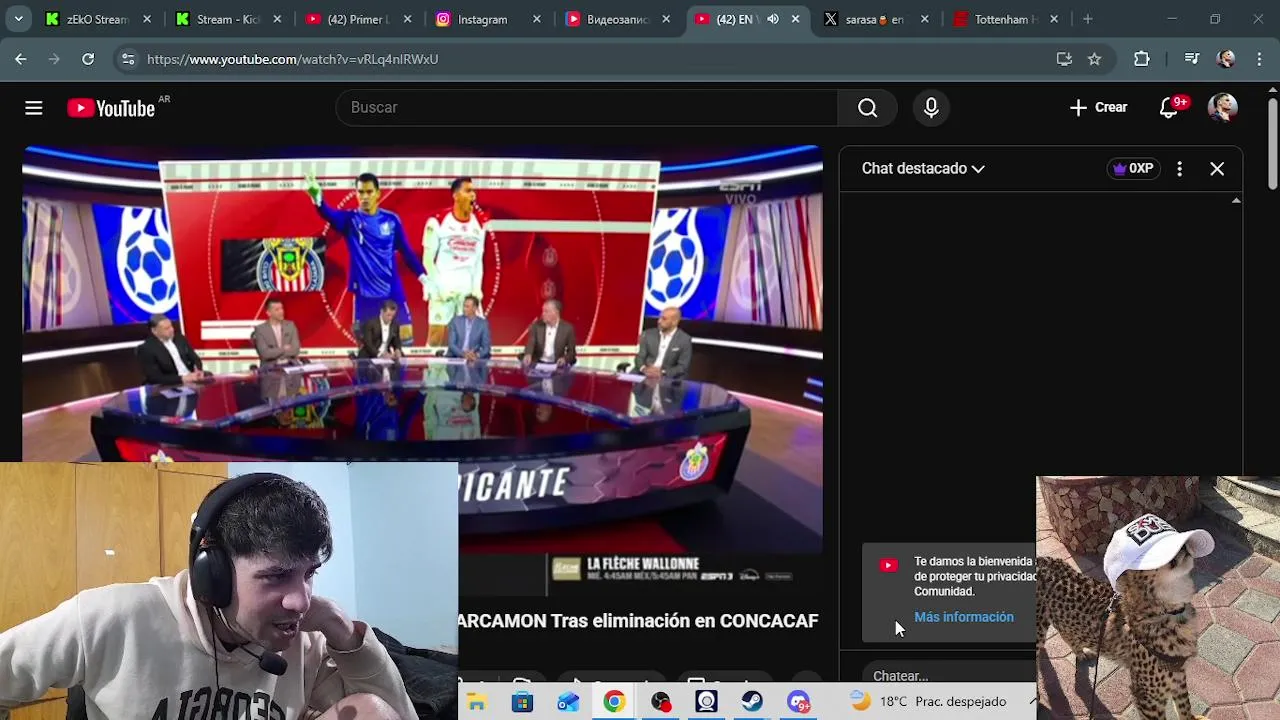Open the media controls icon in toolbar

[1191, 59]
